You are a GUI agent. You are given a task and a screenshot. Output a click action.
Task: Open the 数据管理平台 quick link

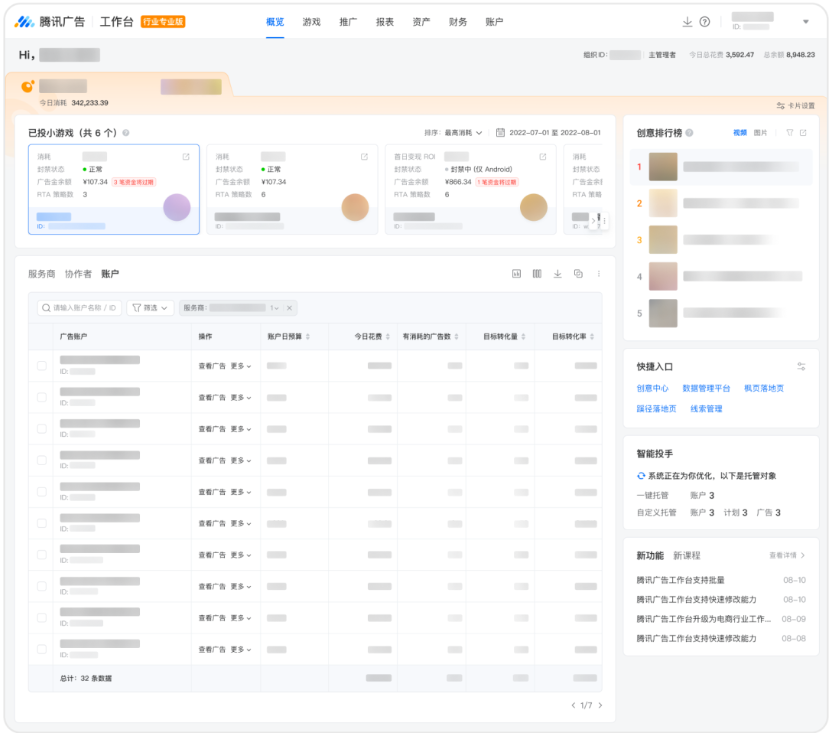[x=706, y=388]
